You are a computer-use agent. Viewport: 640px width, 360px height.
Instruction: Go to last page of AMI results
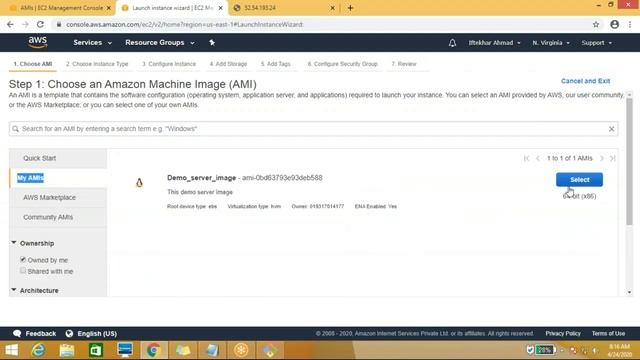(x=612, y=158)
